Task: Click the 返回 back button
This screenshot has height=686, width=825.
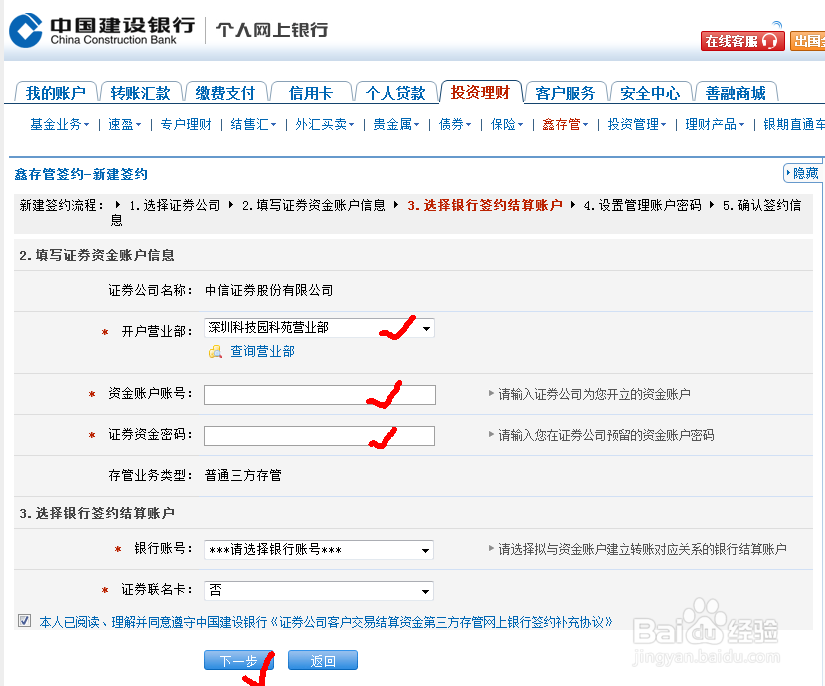Action: pyautogui.click(x=323, y=660)
